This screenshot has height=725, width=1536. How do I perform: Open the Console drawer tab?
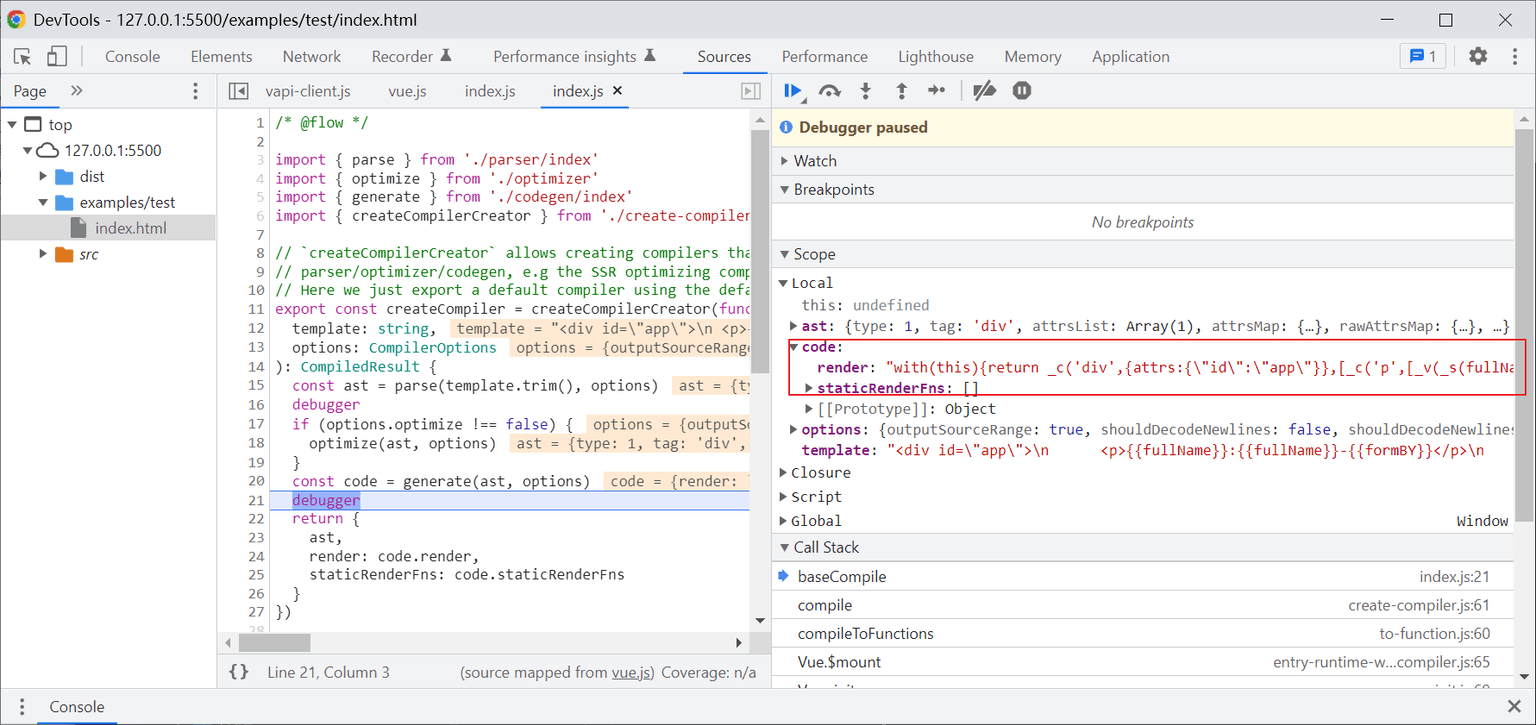click(x=77, y=707)
